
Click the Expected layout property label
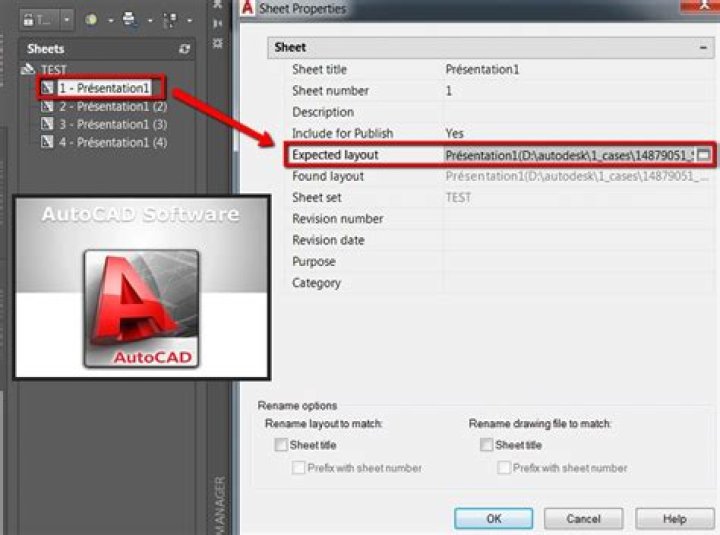pyautogui.click(x=335, y=155)
